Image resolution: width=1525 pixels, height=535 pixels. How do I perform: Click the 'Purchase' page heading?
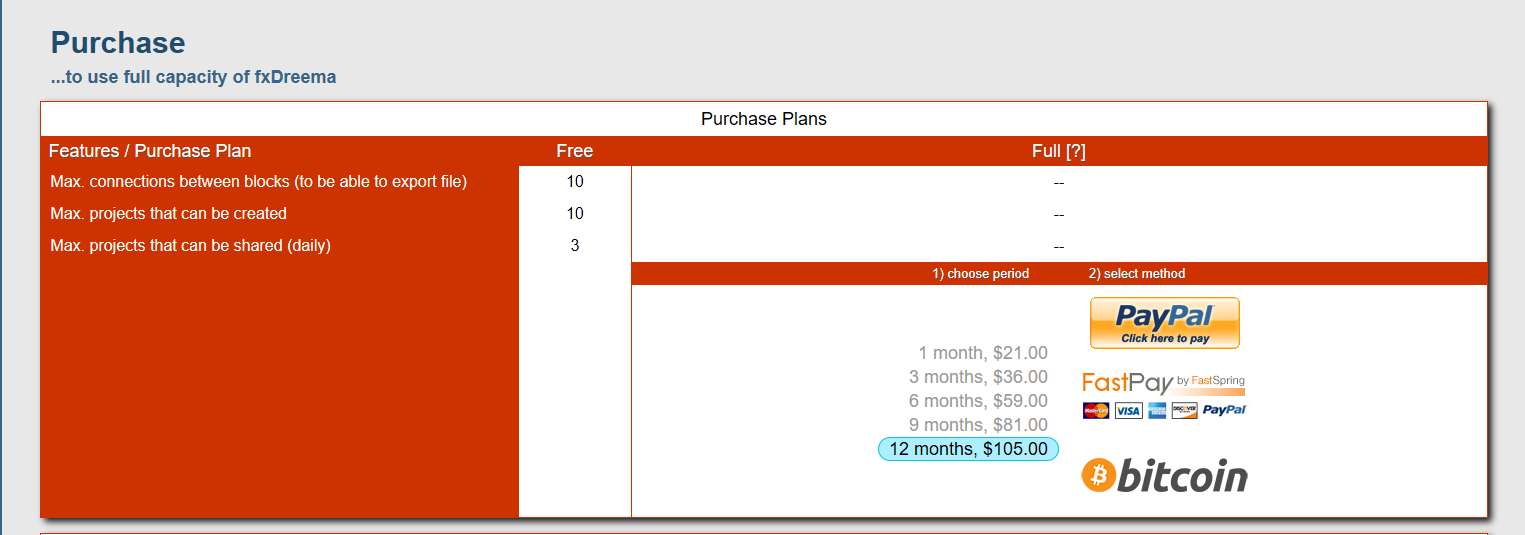[x=118, y=43]
